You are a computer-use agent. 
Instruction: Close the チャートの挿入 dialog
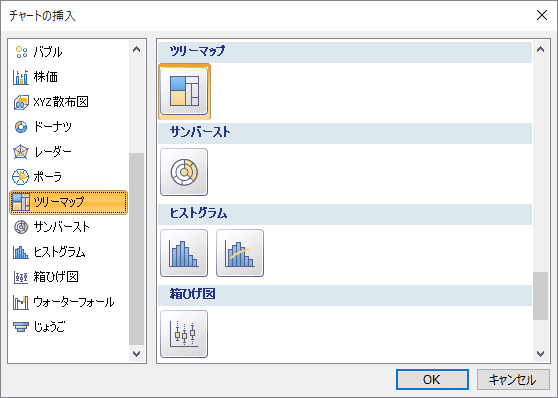pyautogui.click(x=542, y=15)
